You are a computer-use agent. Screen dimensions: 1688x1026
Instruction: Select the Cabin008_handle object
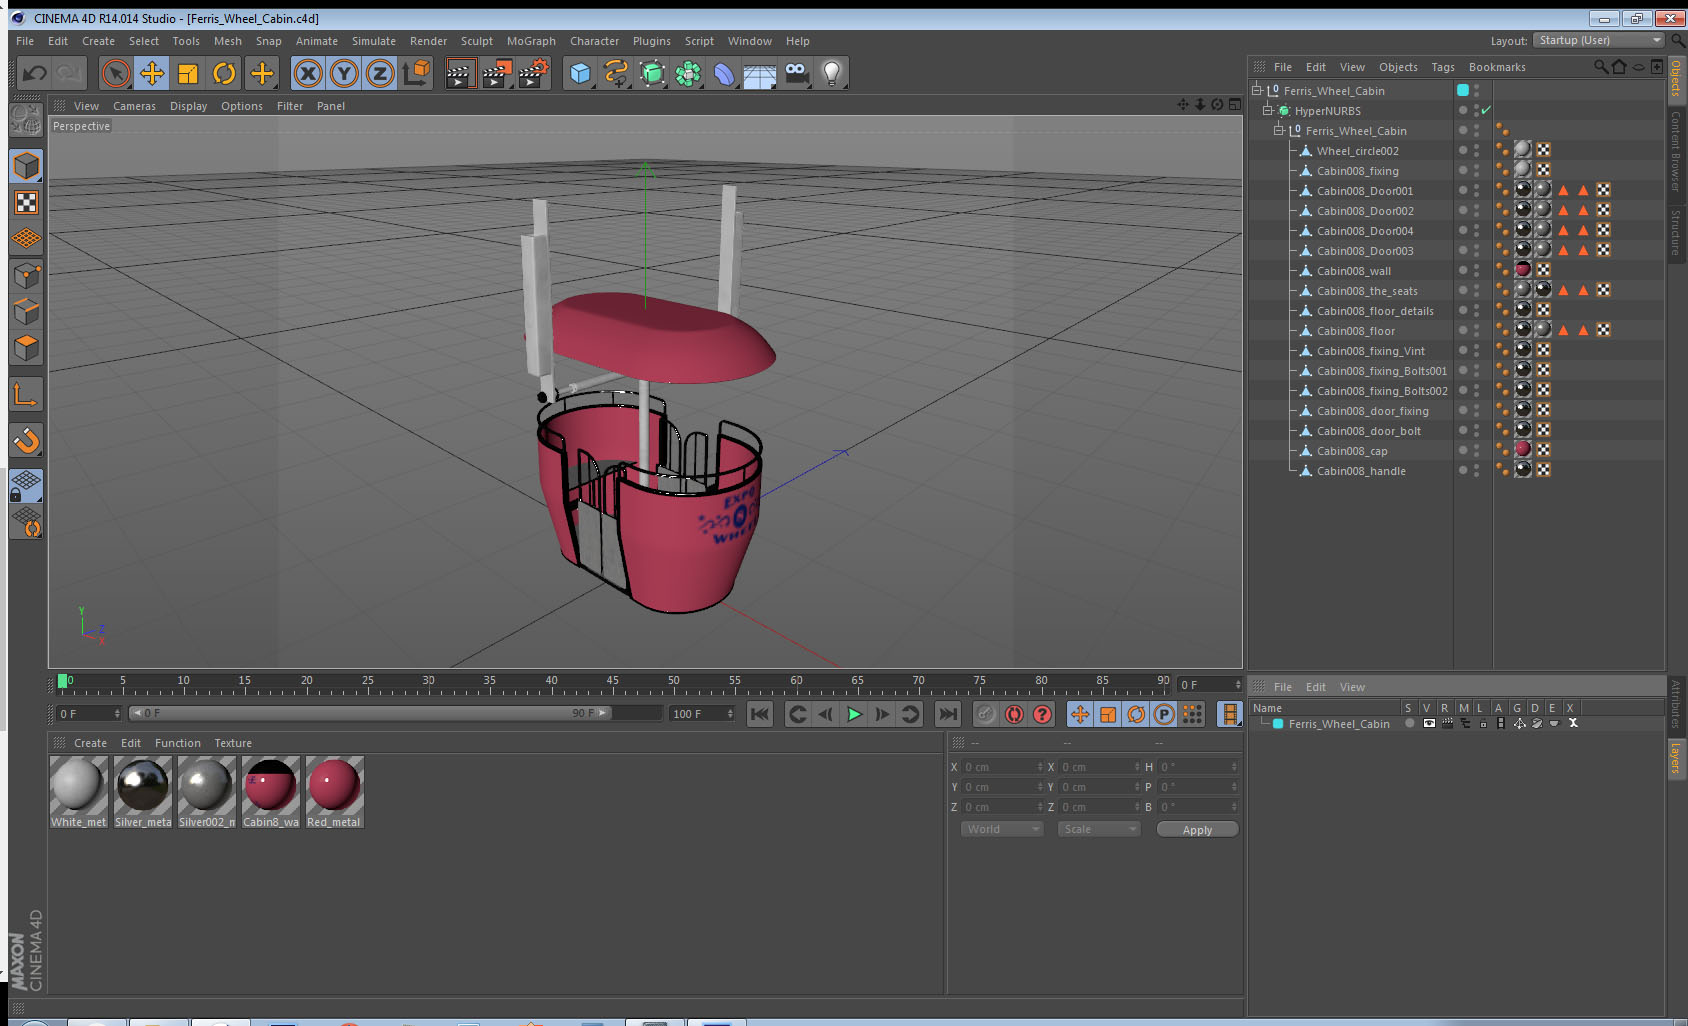tap(1361, 471)
